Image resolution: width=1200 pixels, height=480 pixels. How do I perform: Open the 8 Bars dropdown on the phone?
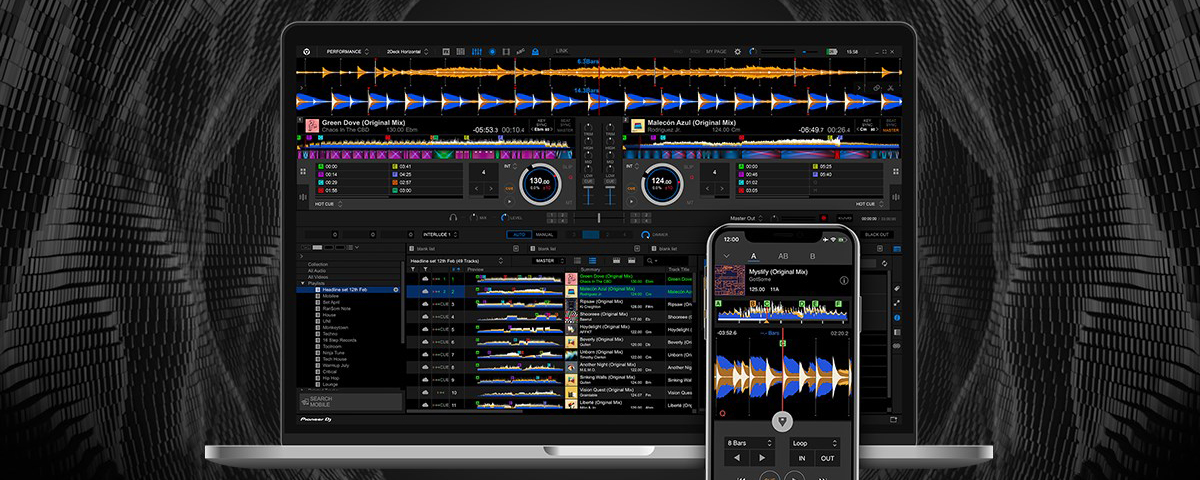click(x=750, y=443)
